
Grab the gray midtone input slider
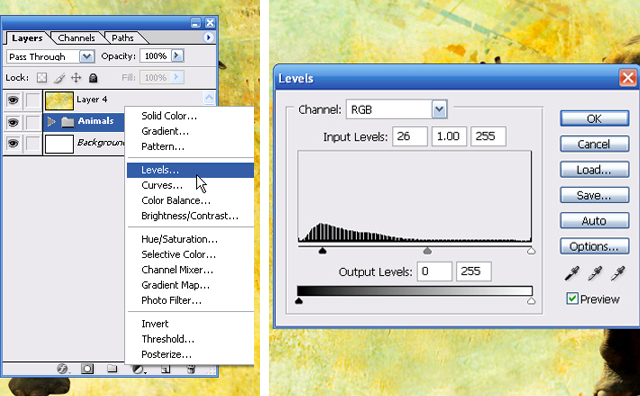tap(427, 251)
